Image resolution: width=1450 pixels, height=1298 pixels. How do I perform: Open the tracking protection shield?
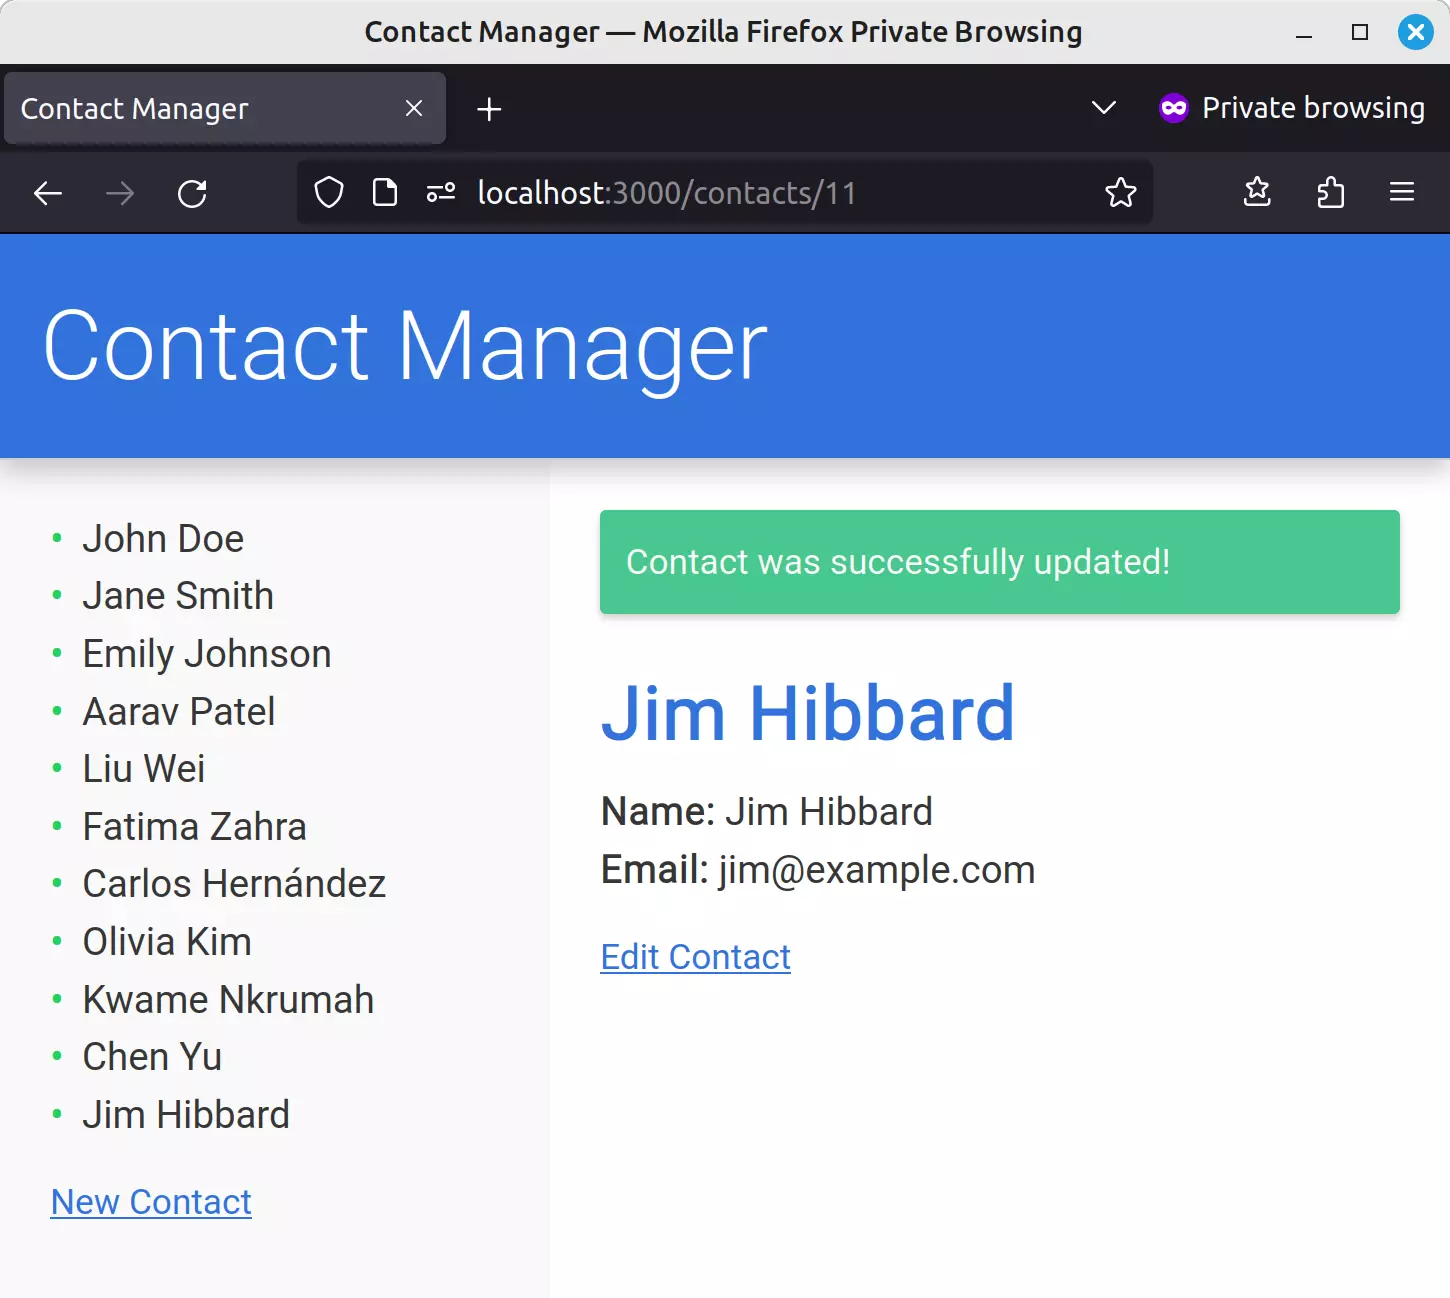pyautogui.click(x=329, y=192)
